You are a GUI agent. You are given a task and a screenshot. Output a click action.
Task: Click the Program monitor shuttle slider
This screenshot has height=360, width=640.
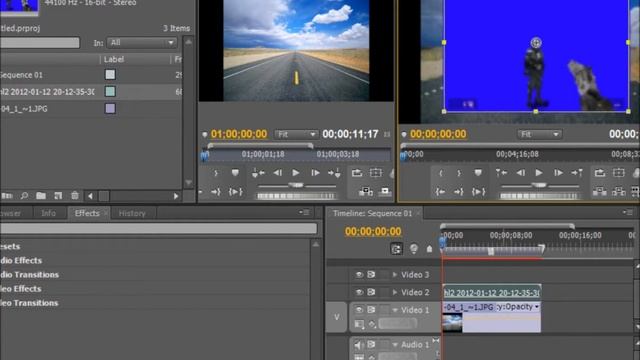539,185
